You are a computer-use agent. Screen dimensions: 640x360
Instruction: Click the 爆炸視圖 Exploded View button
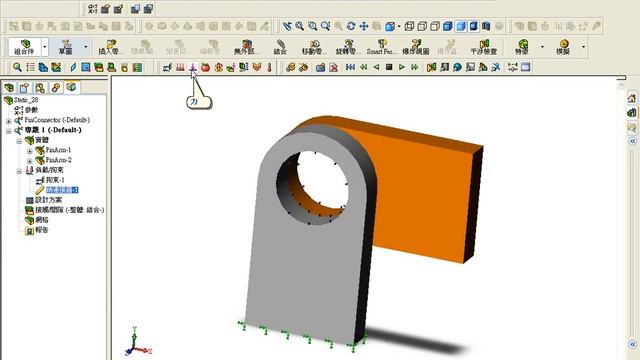pyautogui.click(x=416, y=47)
